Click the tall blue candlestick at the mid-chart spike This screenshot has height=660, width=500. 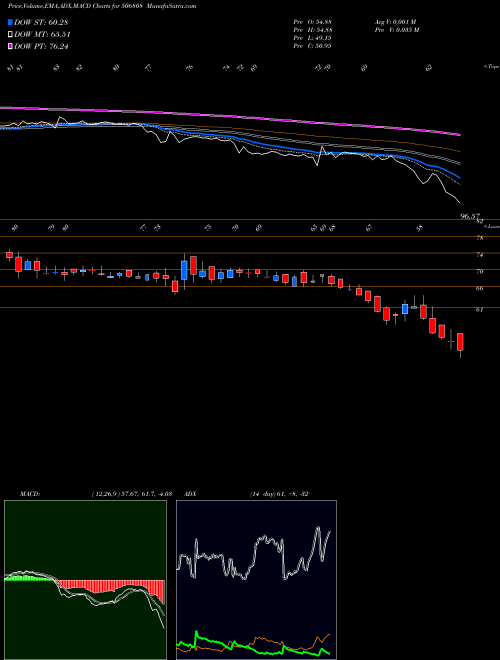(x=184, y=270)
